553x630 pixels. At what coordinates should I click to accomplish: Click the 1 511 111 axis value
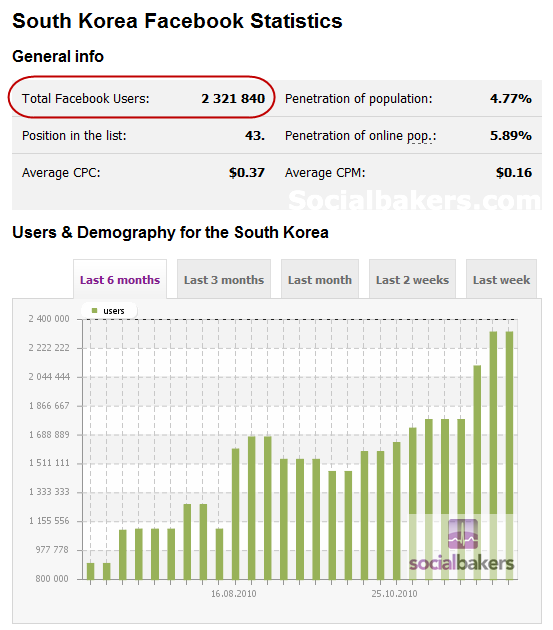pos(49,463)
